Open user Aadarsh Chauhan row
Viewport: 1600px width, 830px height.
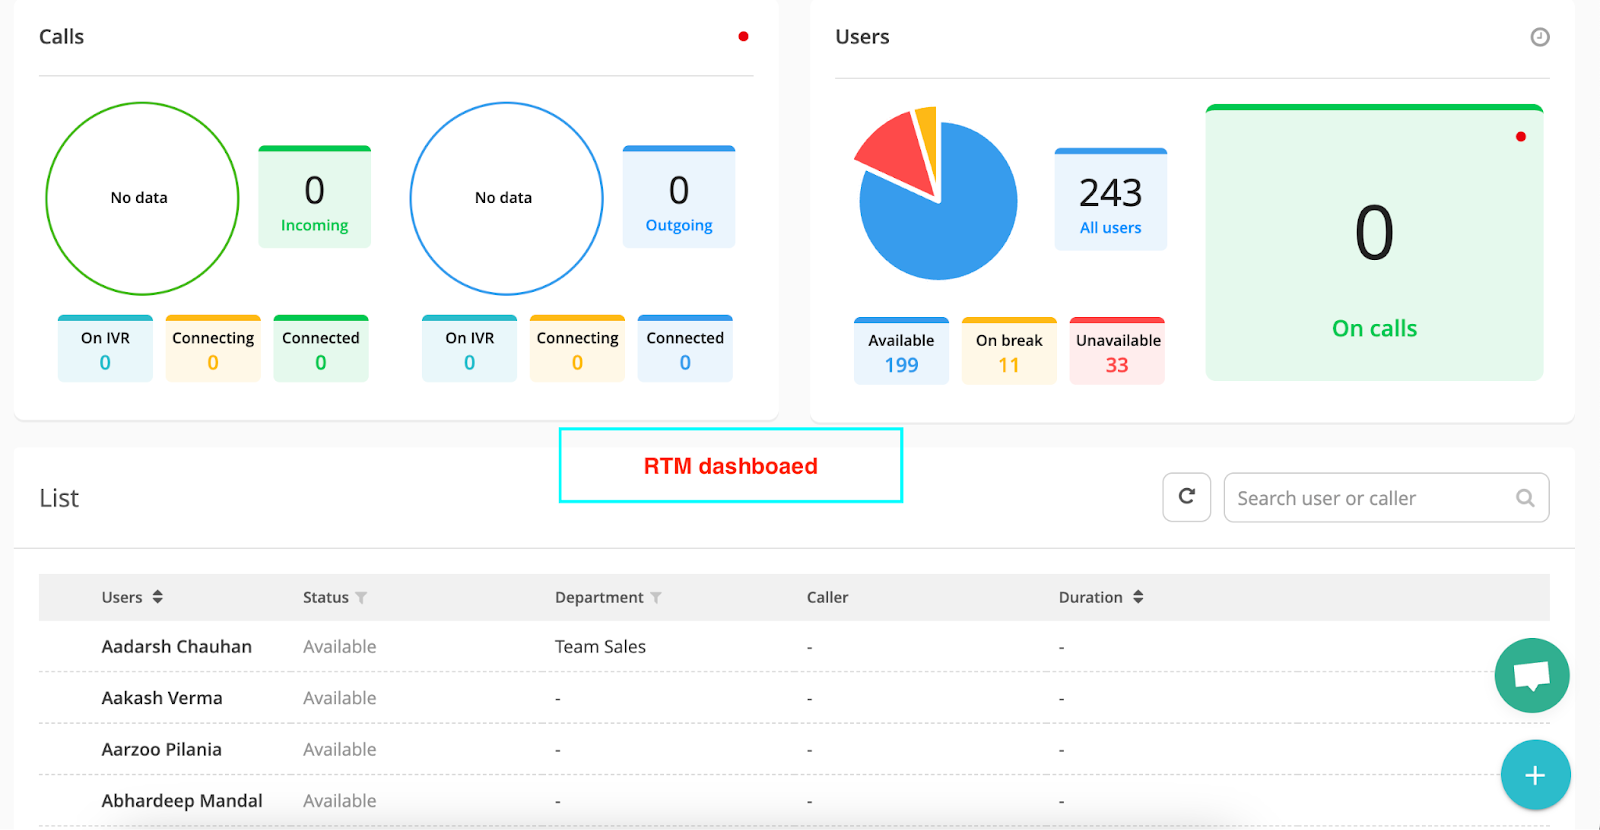coord(177,647)
